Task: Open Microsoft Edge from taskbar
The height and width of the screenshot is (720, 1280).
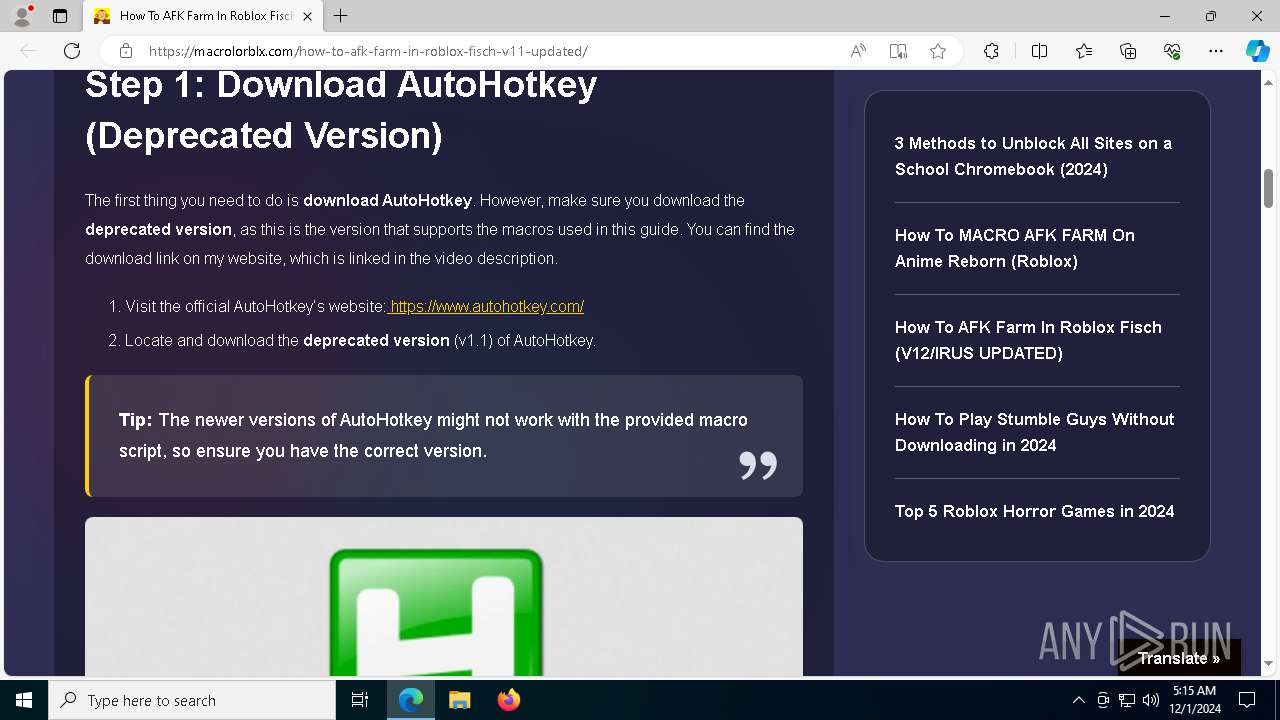Action: pos(411,700)
